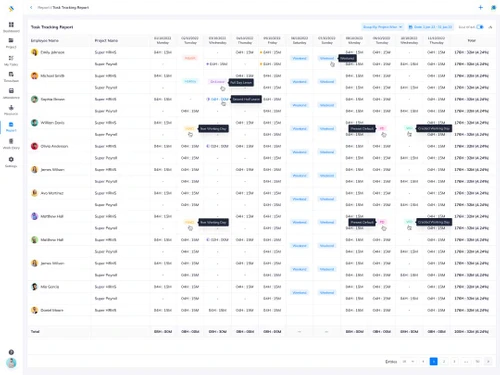
Task: Open entries-per-page dropdown
Action: (x=408, y=361)
